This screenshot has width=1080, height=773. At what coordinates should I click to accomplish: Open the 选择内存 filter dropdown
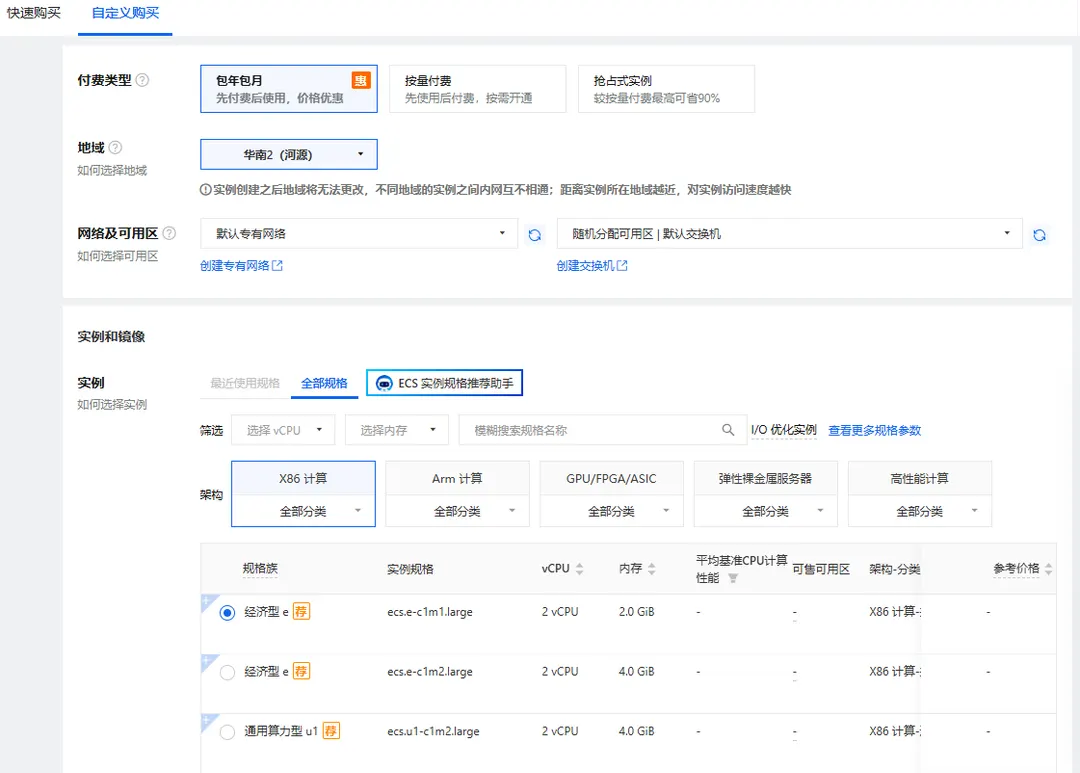pos(397,430)
